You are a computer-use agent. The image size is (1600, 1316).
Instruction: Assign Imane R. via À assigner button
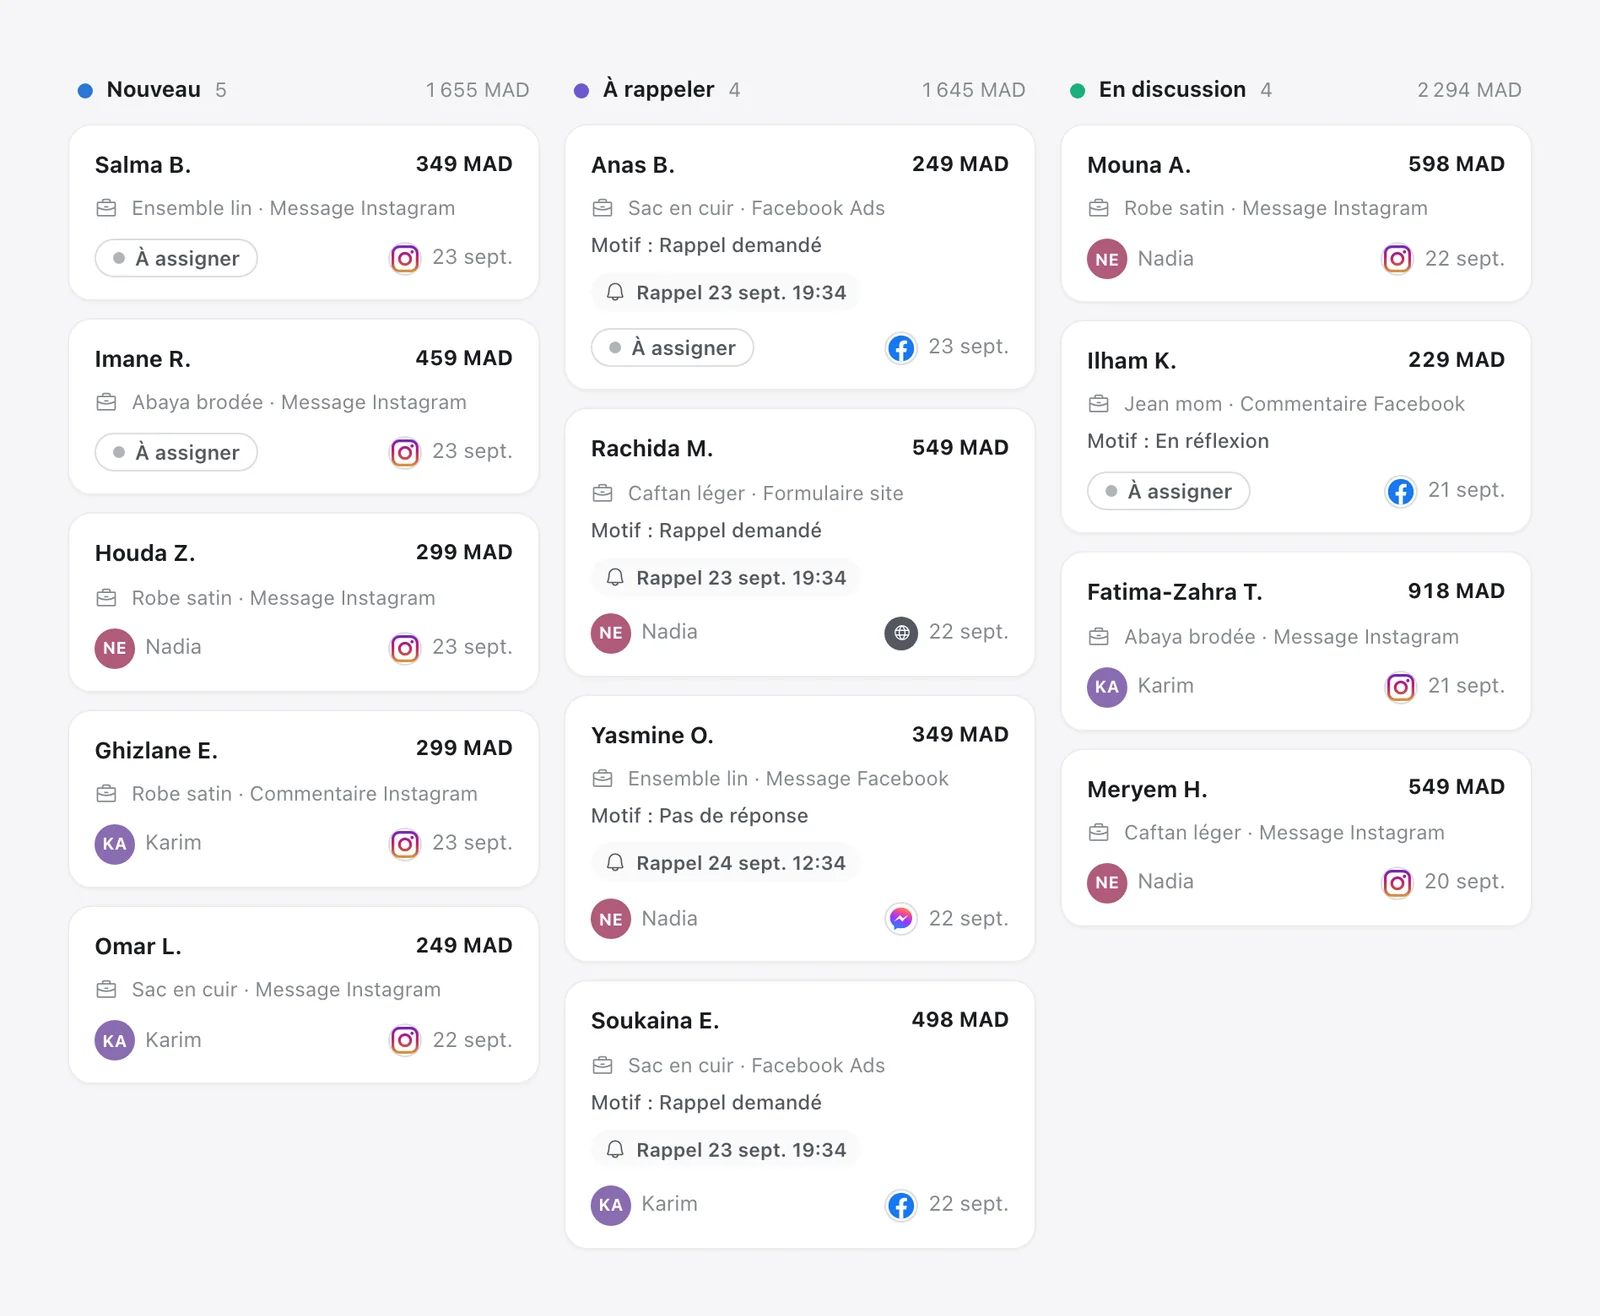(176, 452)
